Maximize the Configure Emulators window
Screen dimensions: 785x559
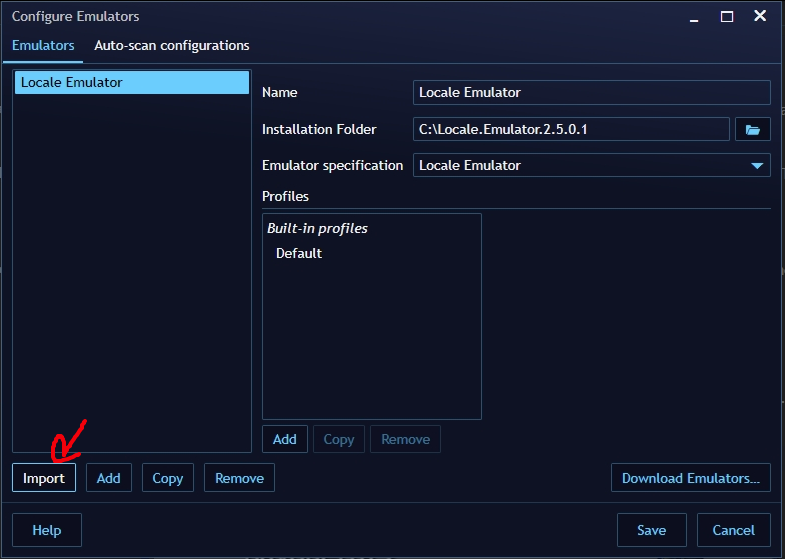[x=727, y=16]
